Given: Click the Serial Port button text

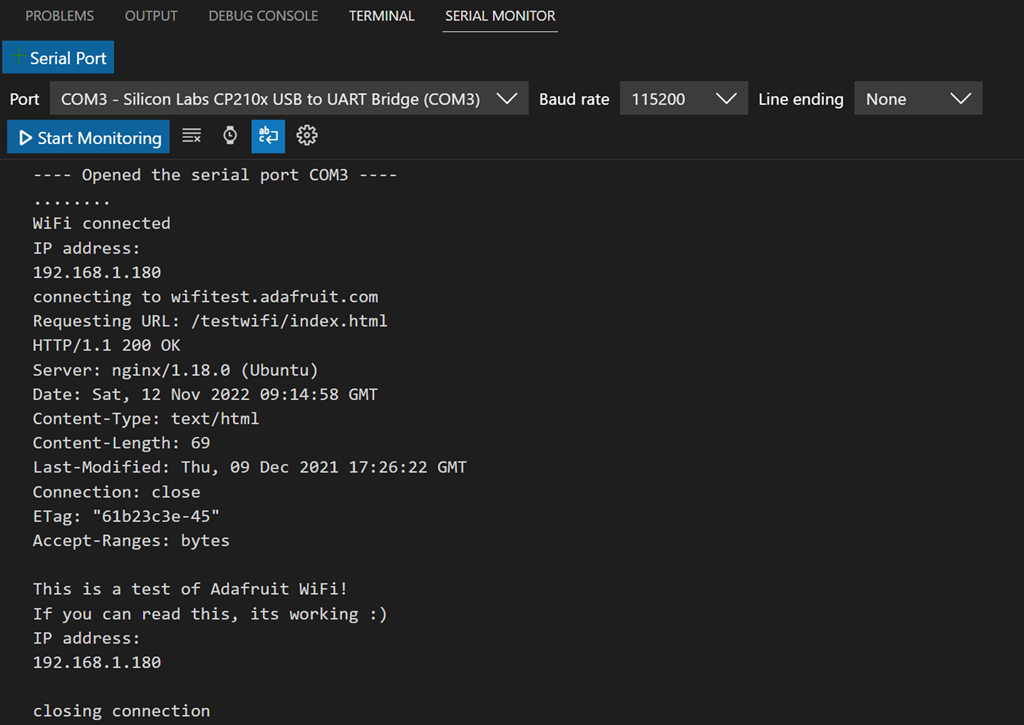Looking at the screenshot, I should [x=68, y=58].
